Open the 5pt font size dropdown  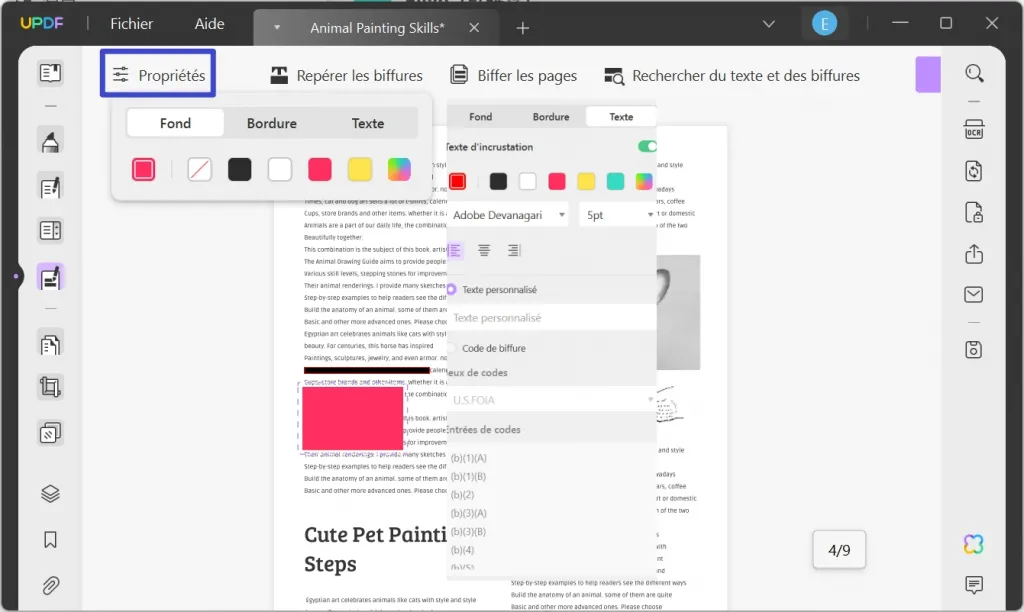[x=616, y=214]
